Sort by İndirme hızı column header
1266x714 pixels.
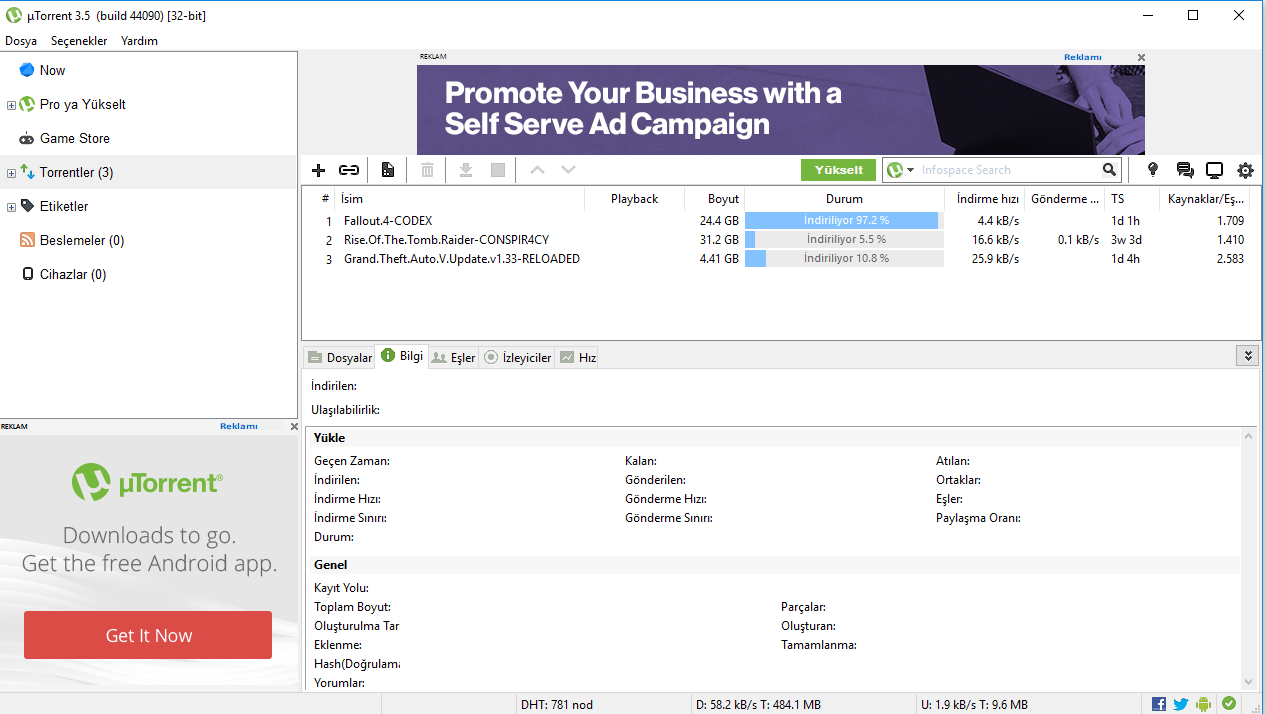[x=984, y=199]
